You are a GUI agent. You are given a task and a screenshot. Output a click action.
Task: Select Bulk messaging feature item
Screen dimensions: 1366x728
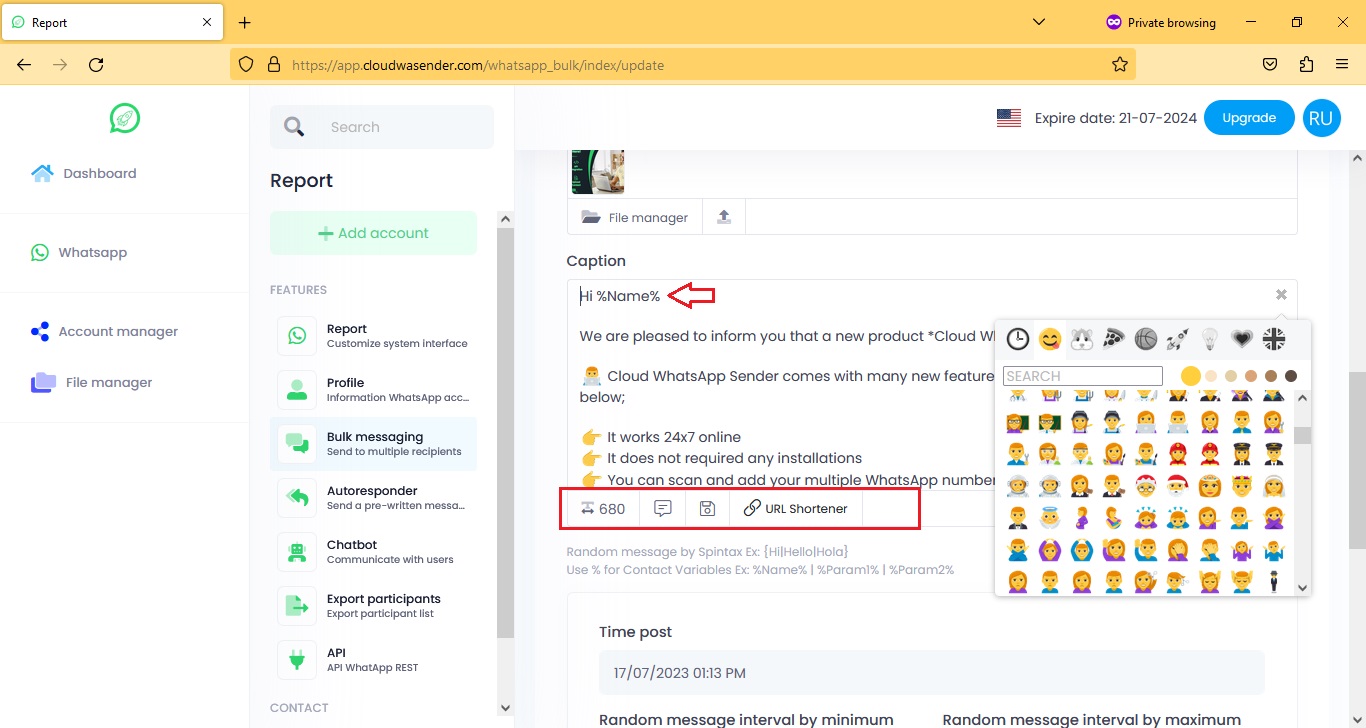coord(373,444)
